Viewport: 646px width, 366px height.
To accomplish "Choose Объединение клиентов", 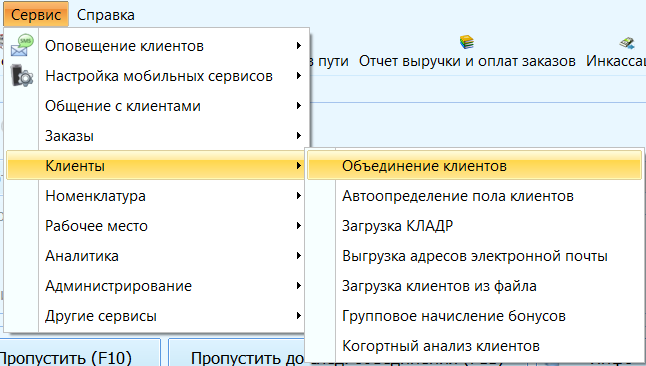I will pyautogui.click(x=475, y=166).
